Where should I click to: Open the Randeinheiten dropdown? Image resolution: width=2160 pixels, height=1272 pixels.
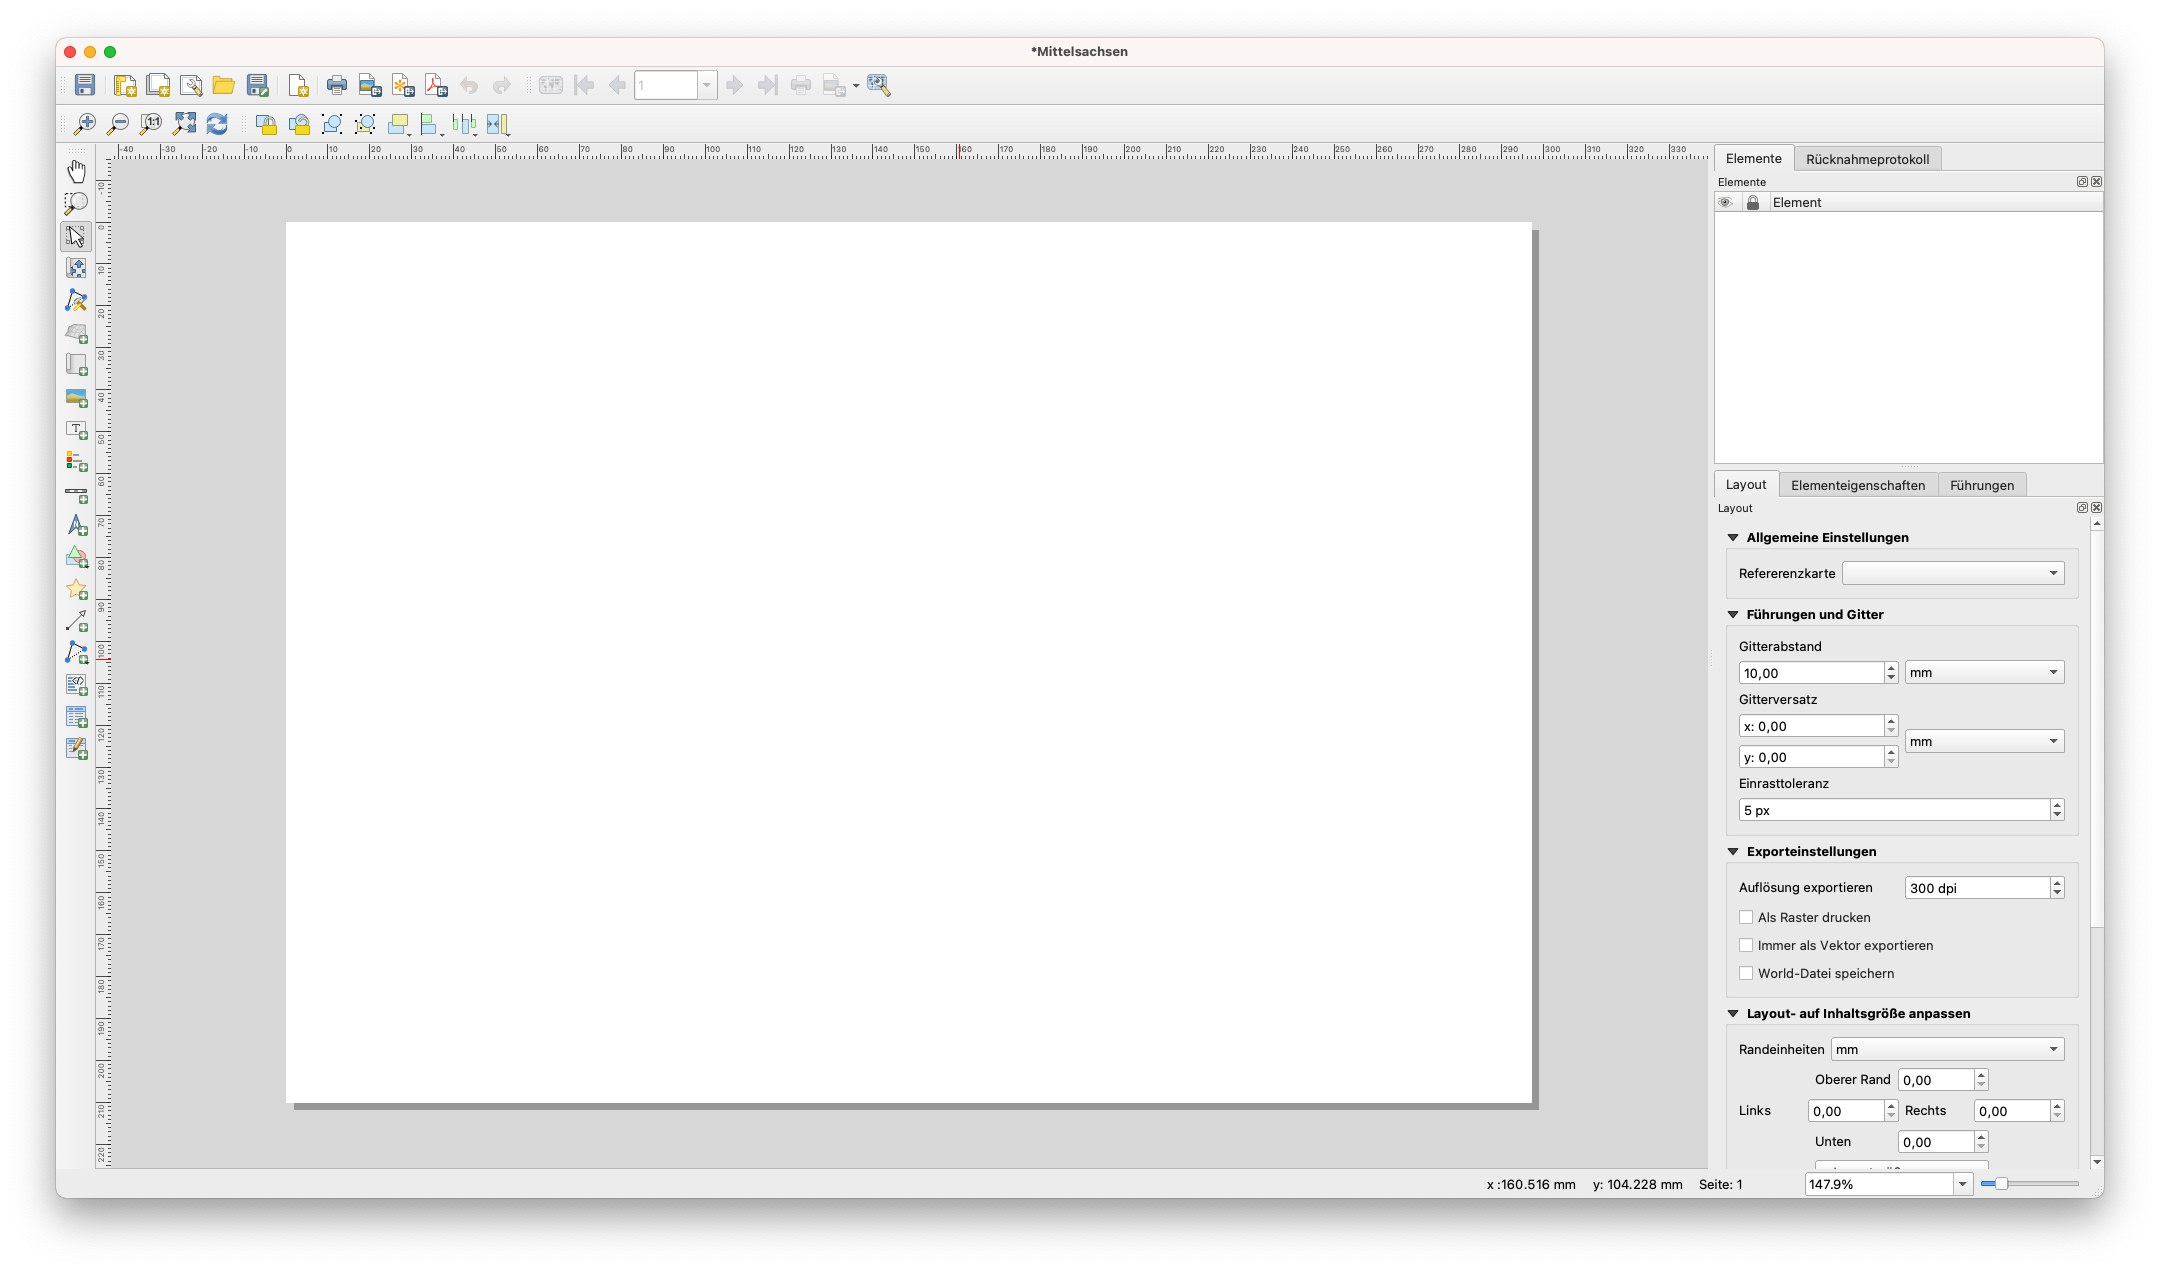coord(1947,1049)
